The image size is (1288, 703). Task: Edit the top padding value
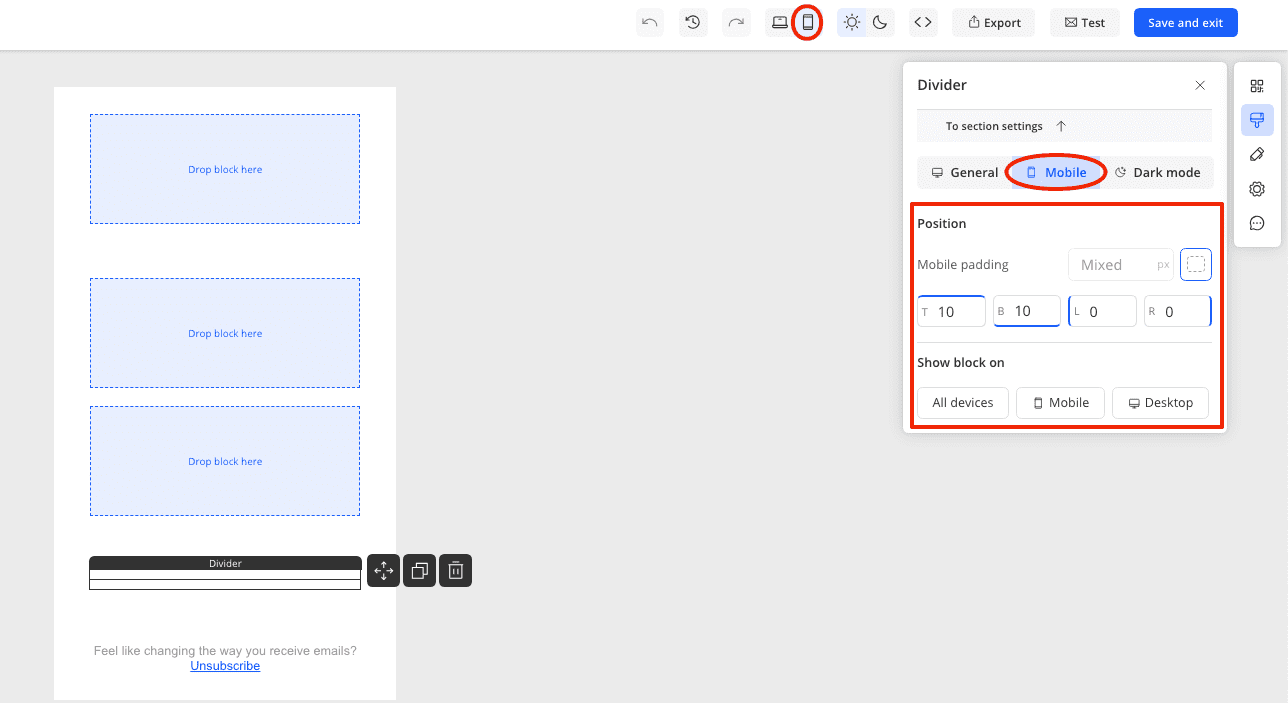951,311
